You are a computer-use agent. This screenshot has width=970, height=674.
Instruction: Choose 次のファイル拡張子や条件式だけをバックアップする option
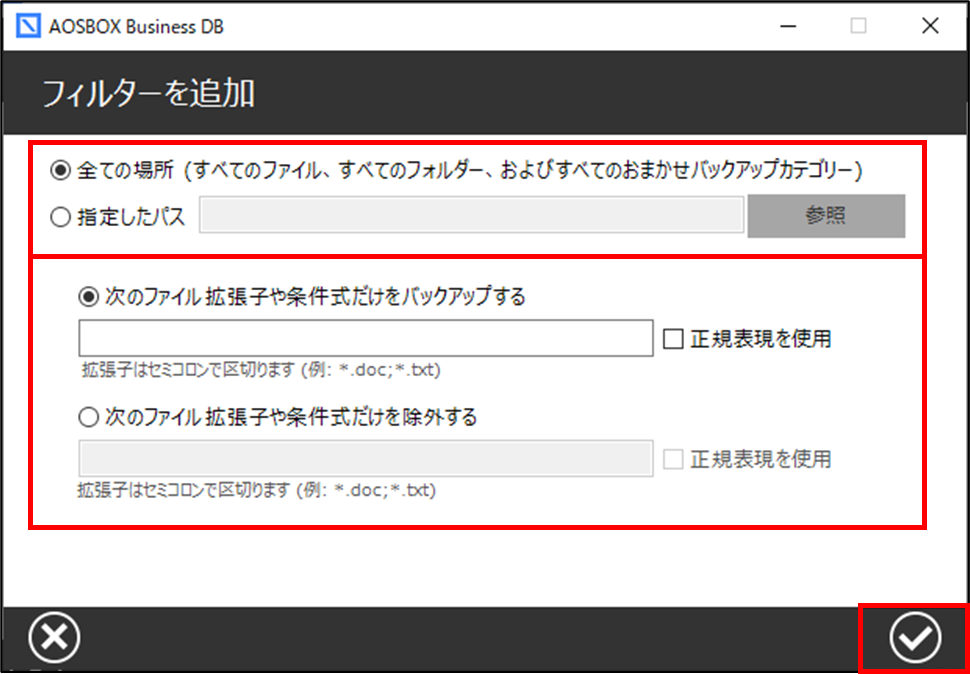pos(88,297)
